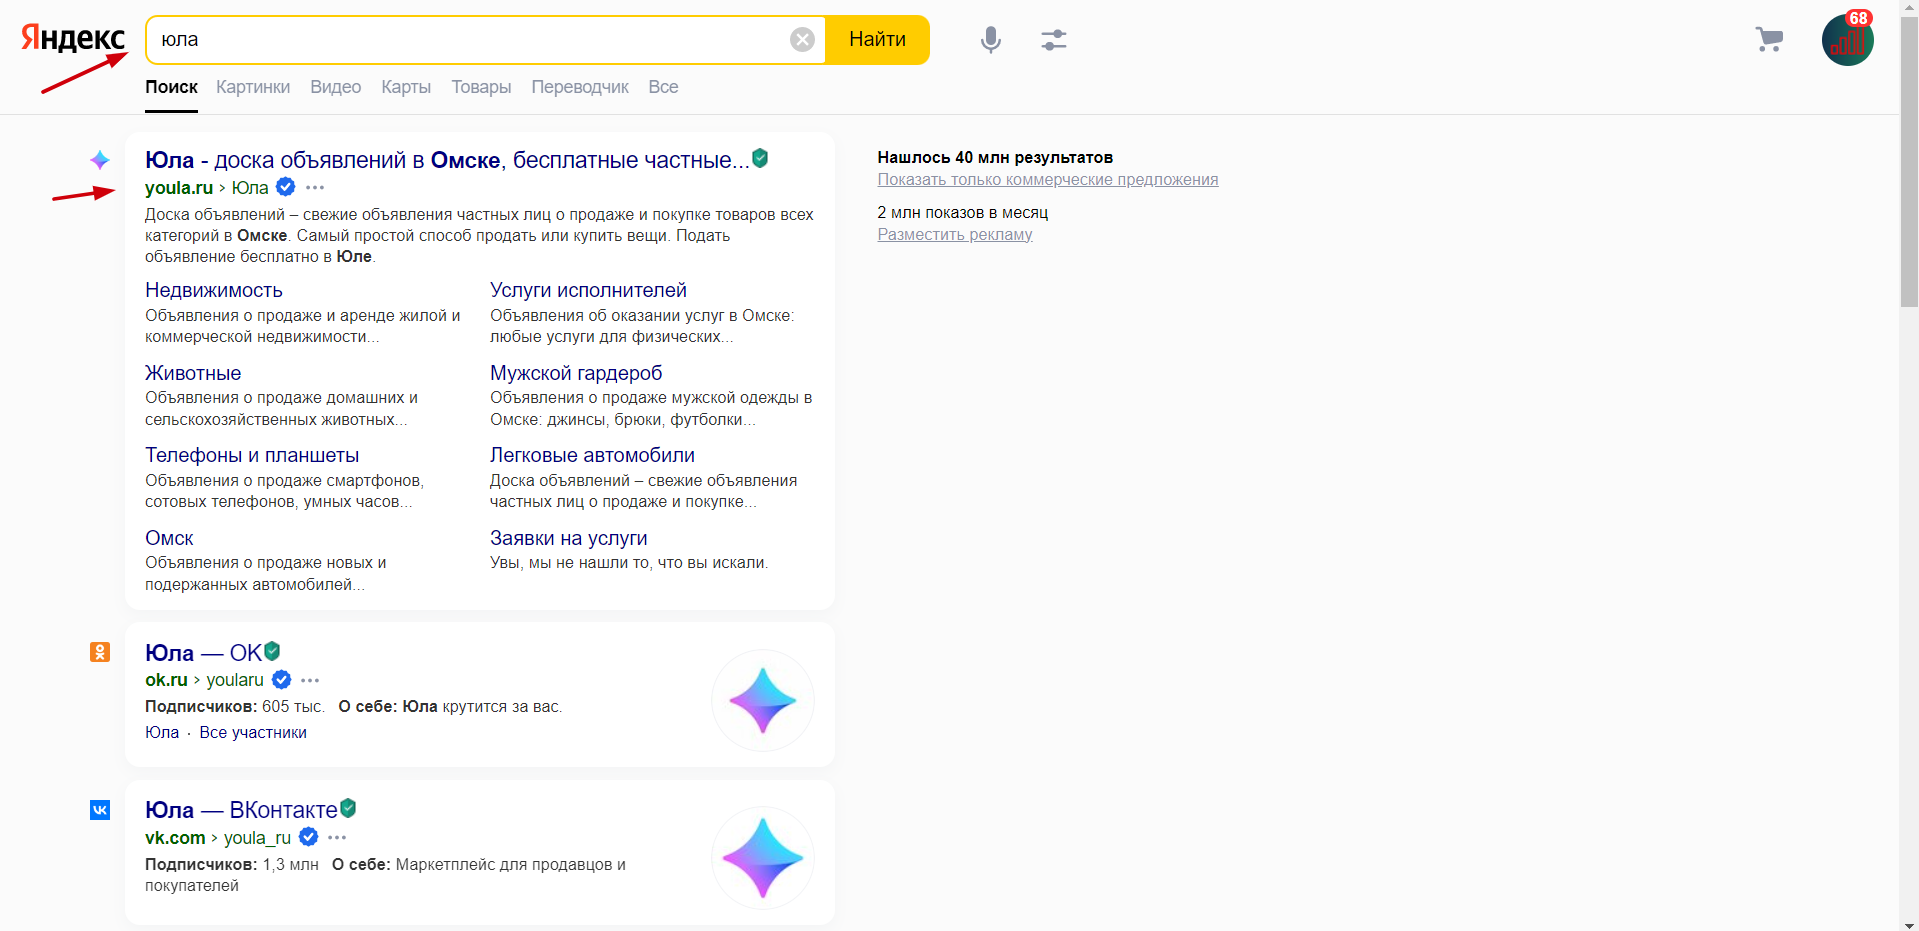Click the page vertical scrollbar thumb

coord(1909,160)
